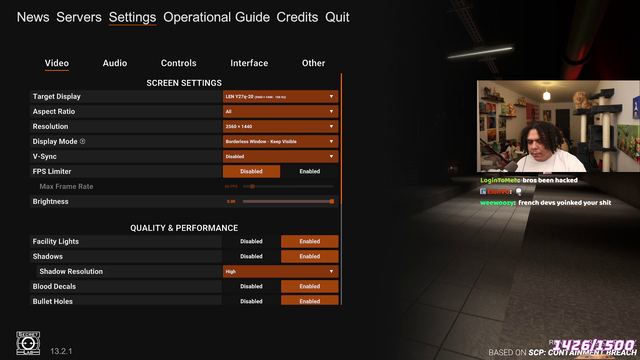Quit the game from top menu

click(x=337, y=17)
